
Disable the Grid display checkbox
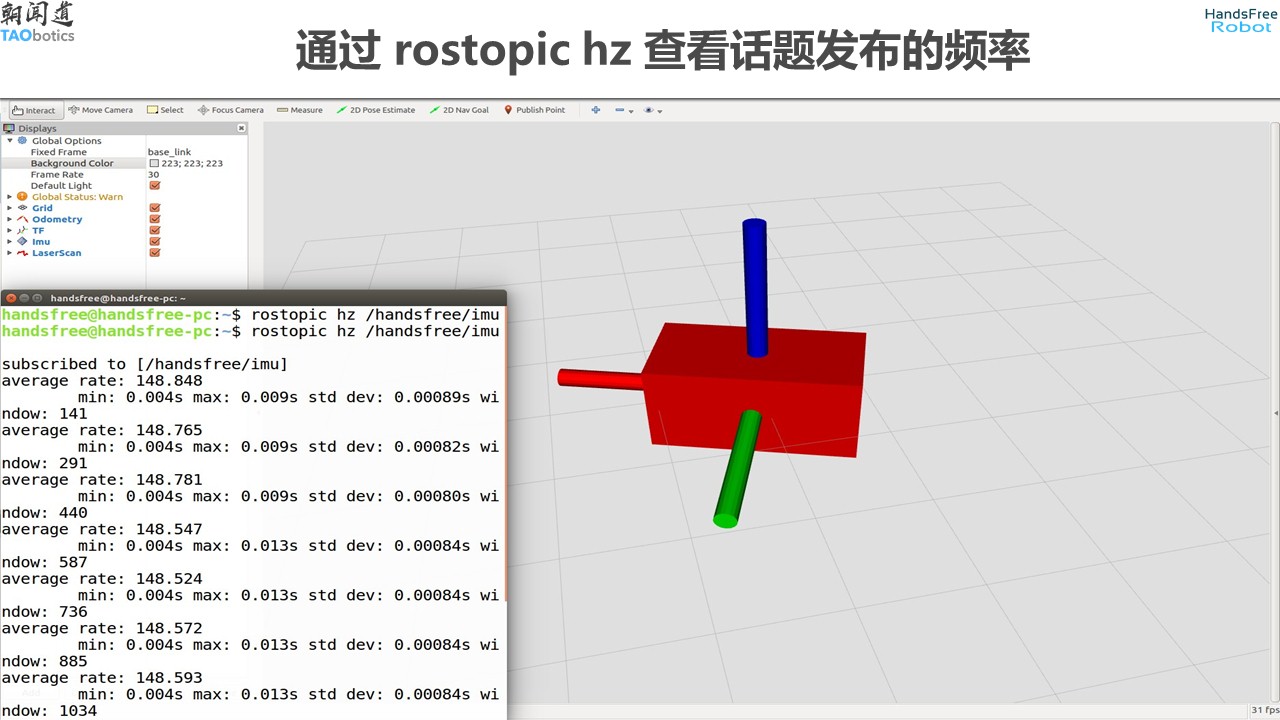click(155, 208)
